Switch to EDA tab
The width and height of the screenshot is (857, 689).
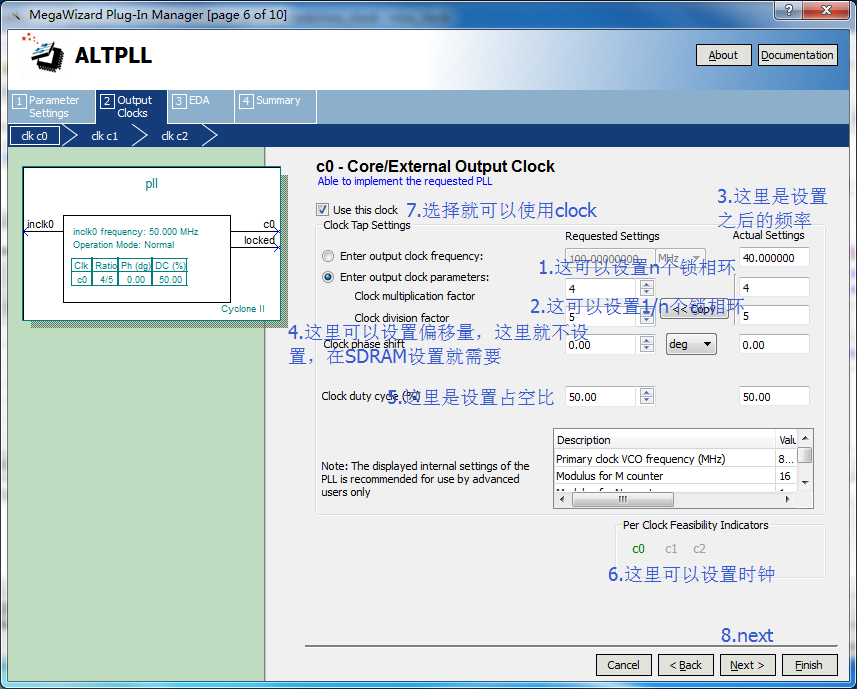[x=201, y=107]
